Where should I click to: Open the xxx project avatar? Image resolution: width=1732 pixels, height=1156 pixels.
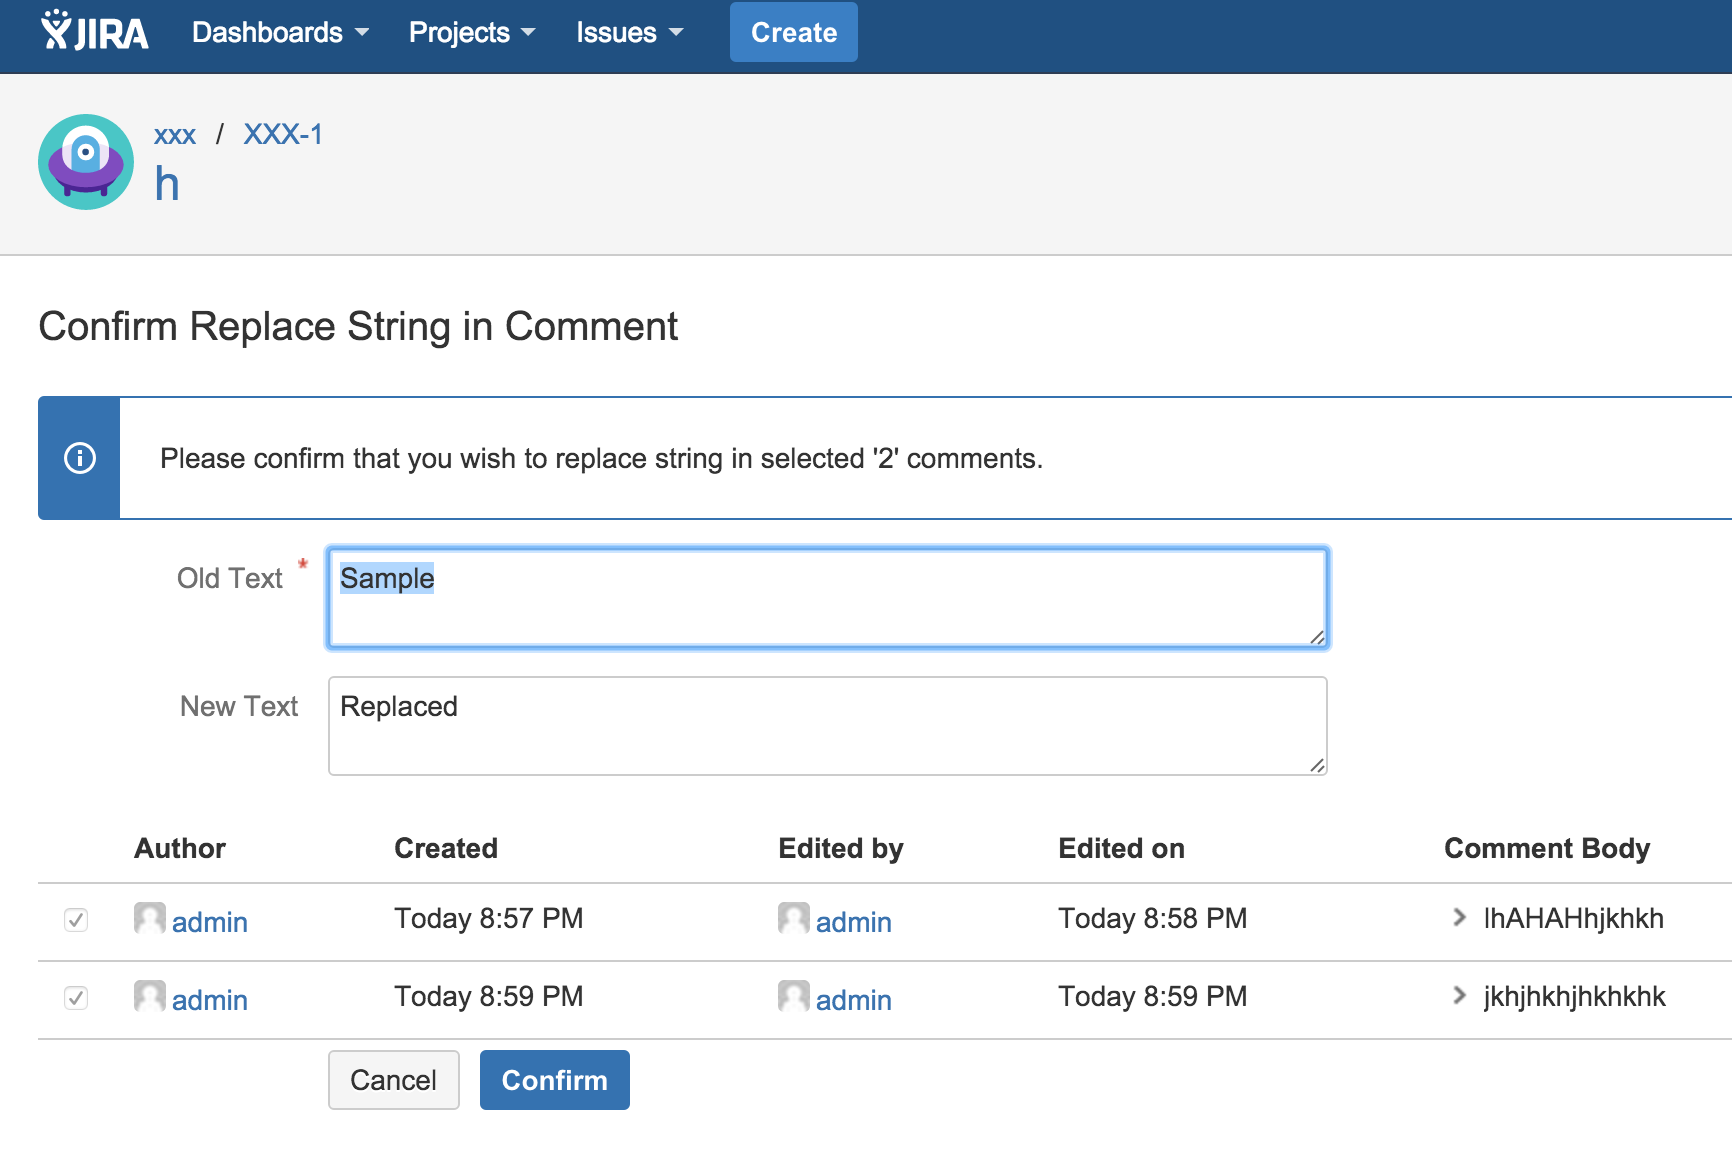pyautogui.click(x=86, y=162)
